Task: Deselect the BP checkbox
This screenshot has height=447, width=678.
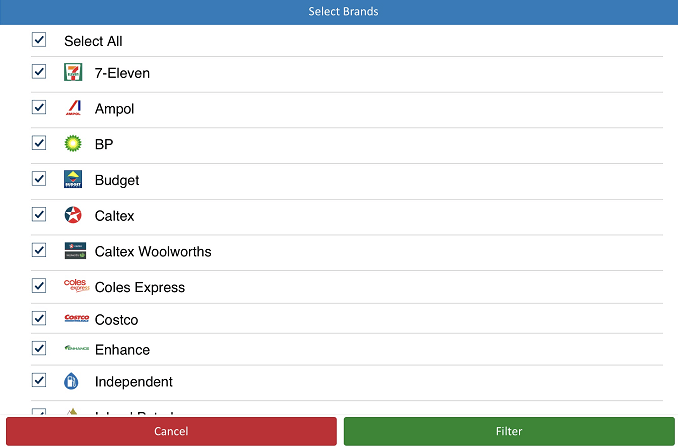Action: 39,143
